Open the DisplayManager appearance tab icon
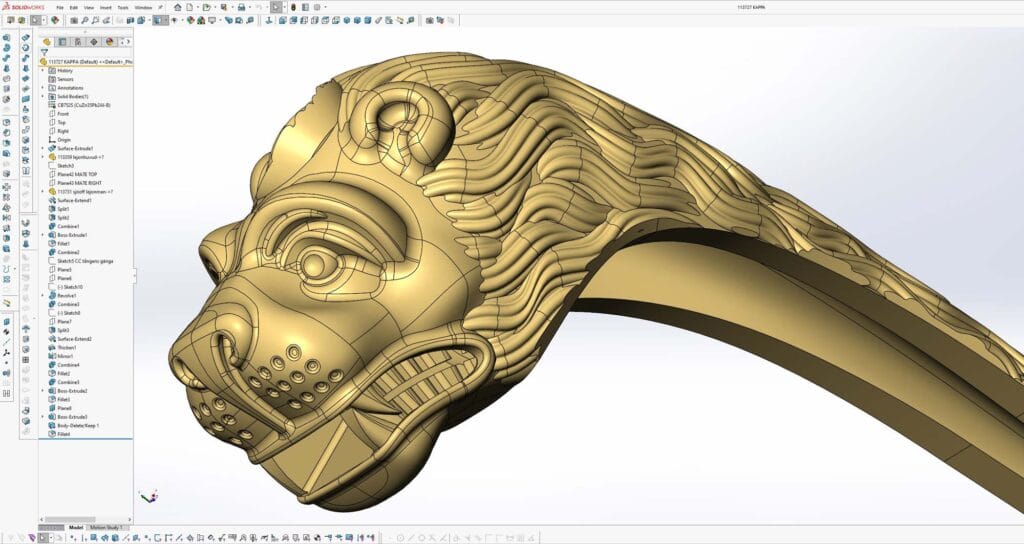Screen dimensions: 1024x544 coord(110,42)
